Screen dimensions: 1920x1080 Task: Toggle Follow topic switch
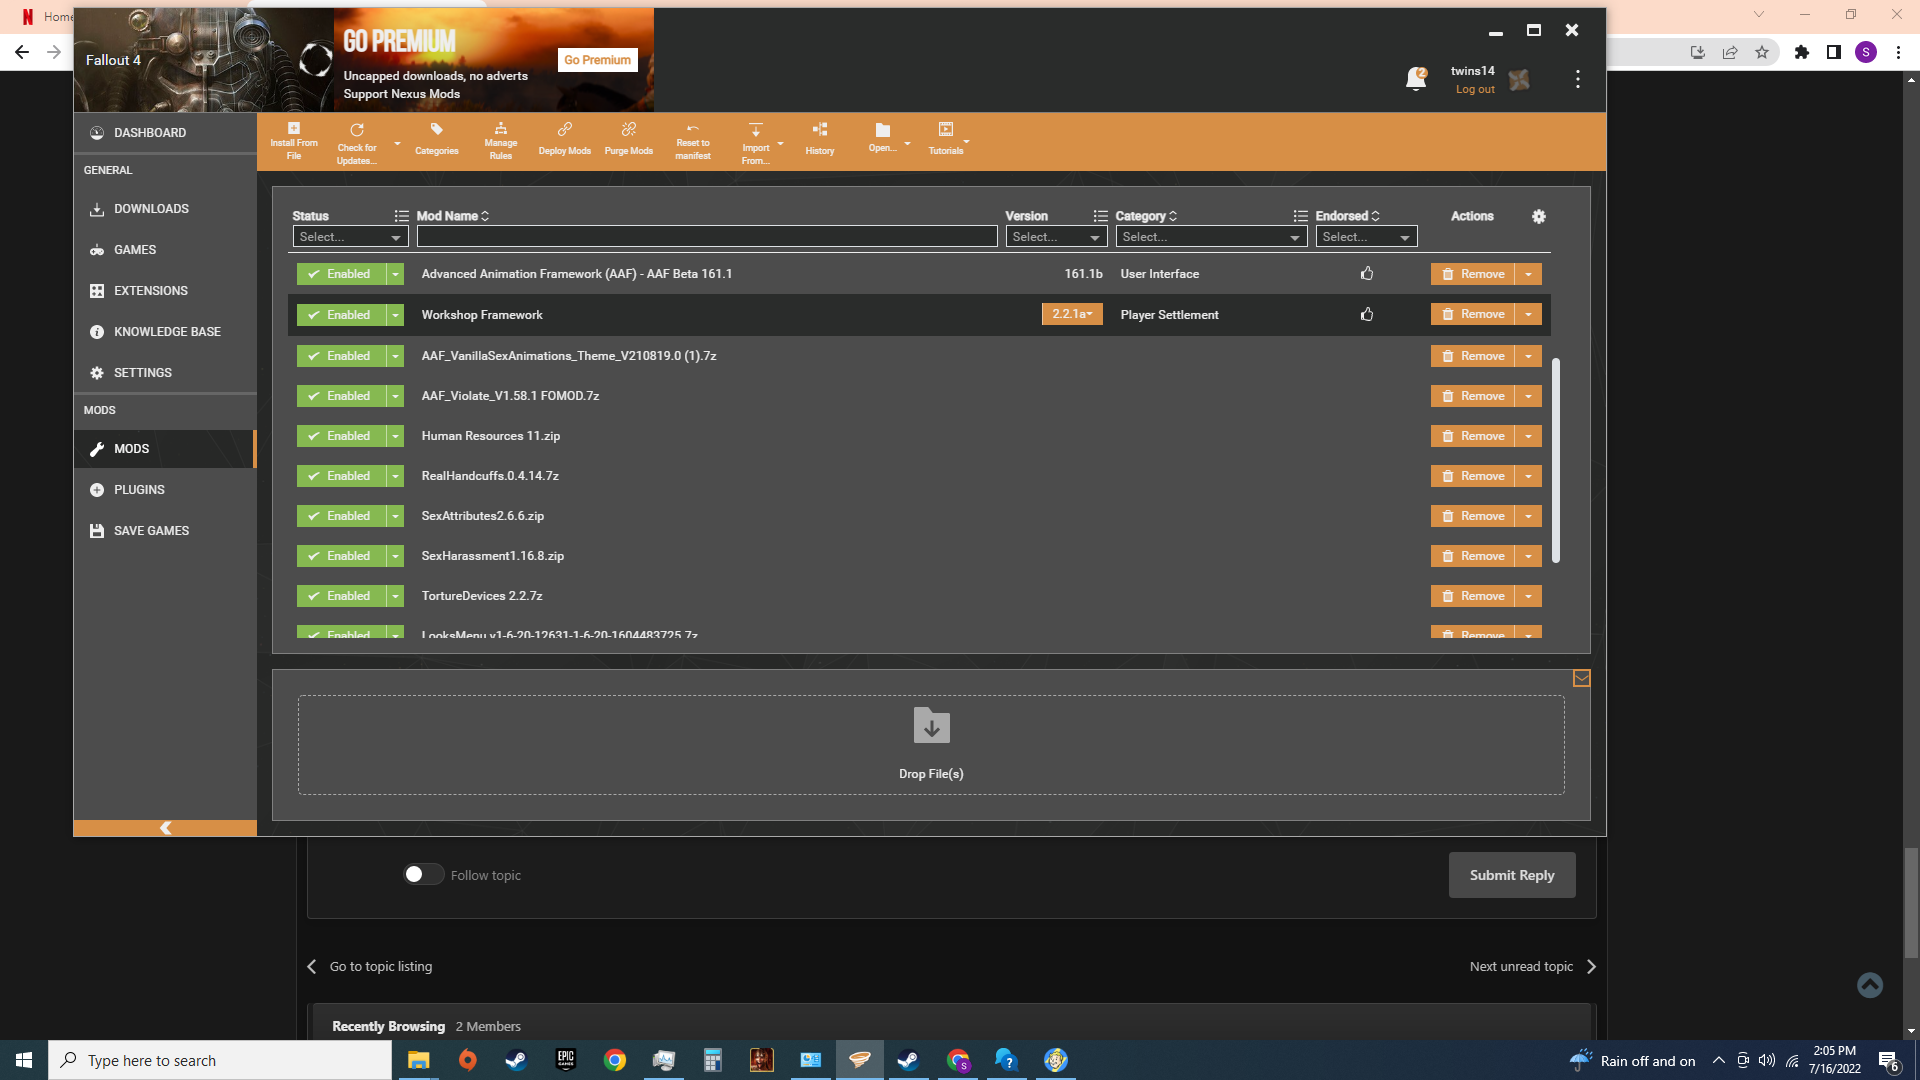click(x=423, y=874)
